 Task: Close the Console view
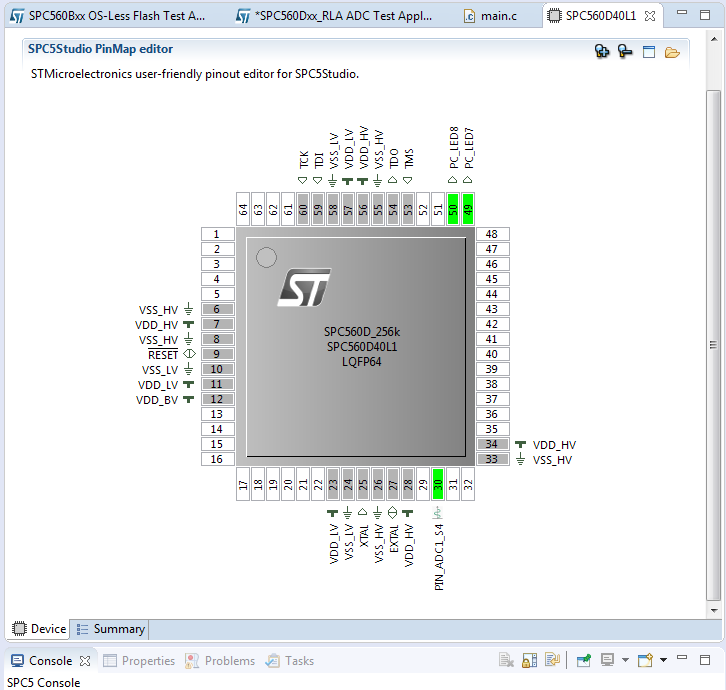85,661
